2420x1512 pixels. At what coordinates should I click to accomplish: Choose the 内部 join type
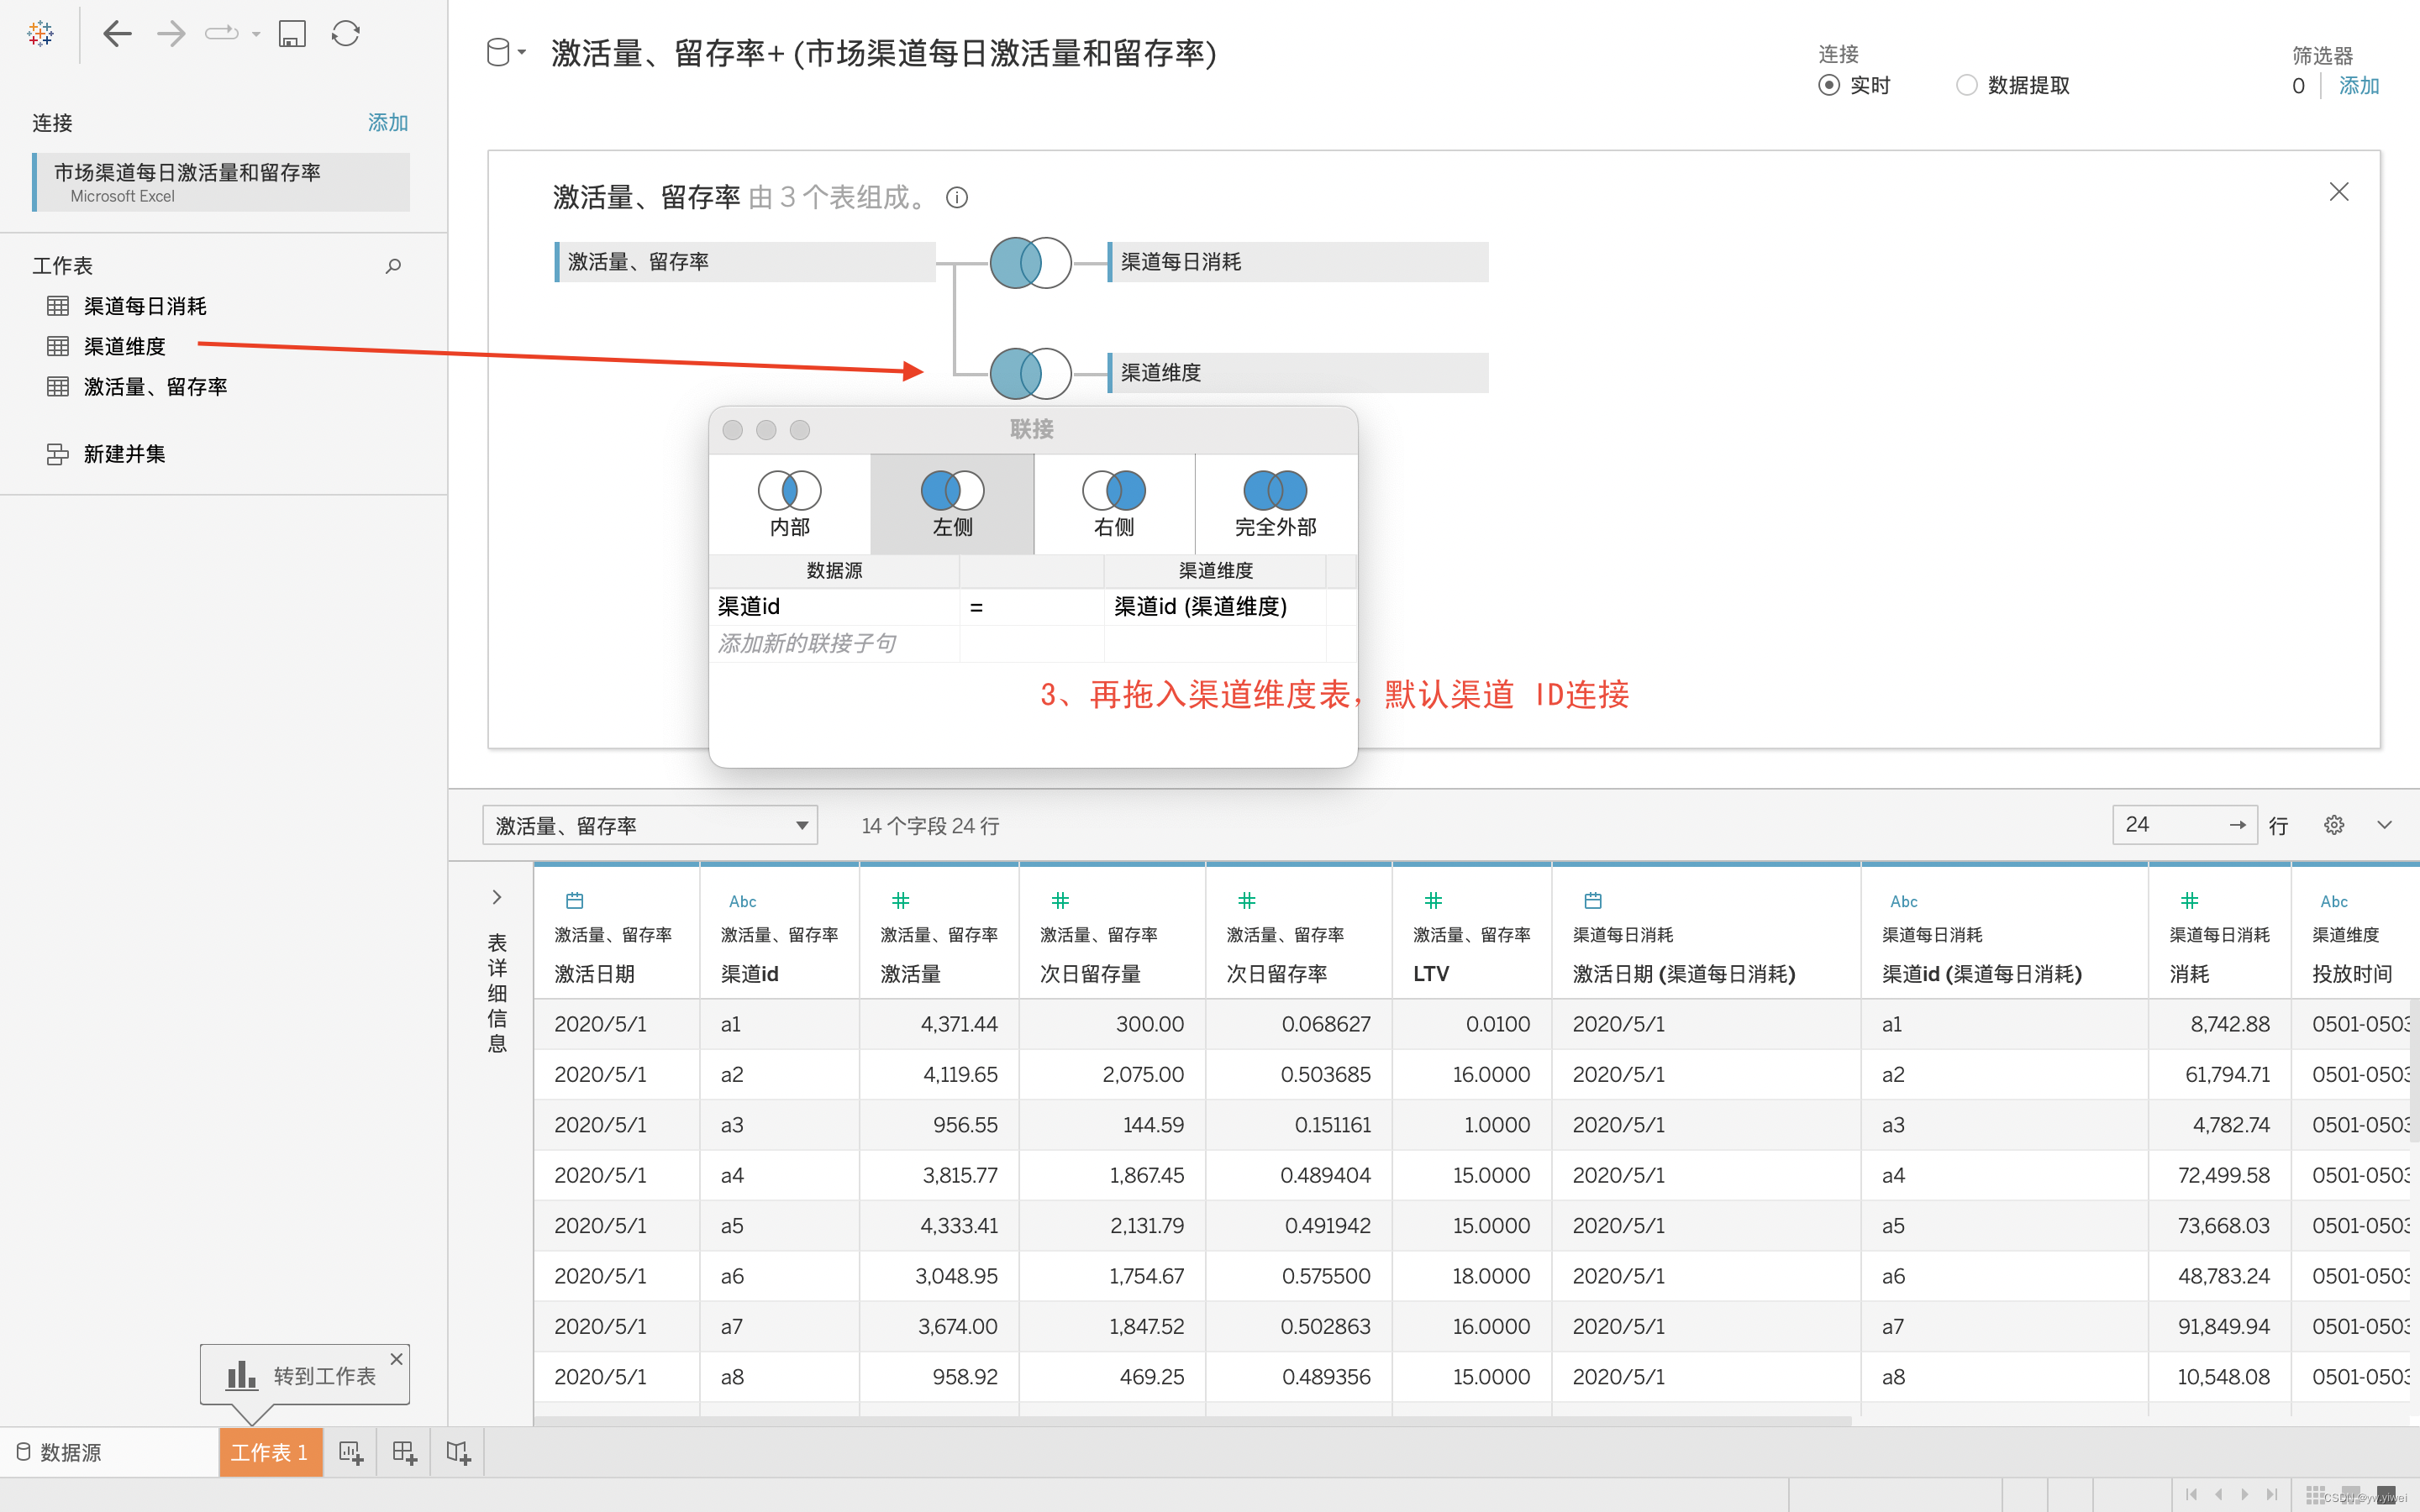pyautogui.click(x=789, y=503)
